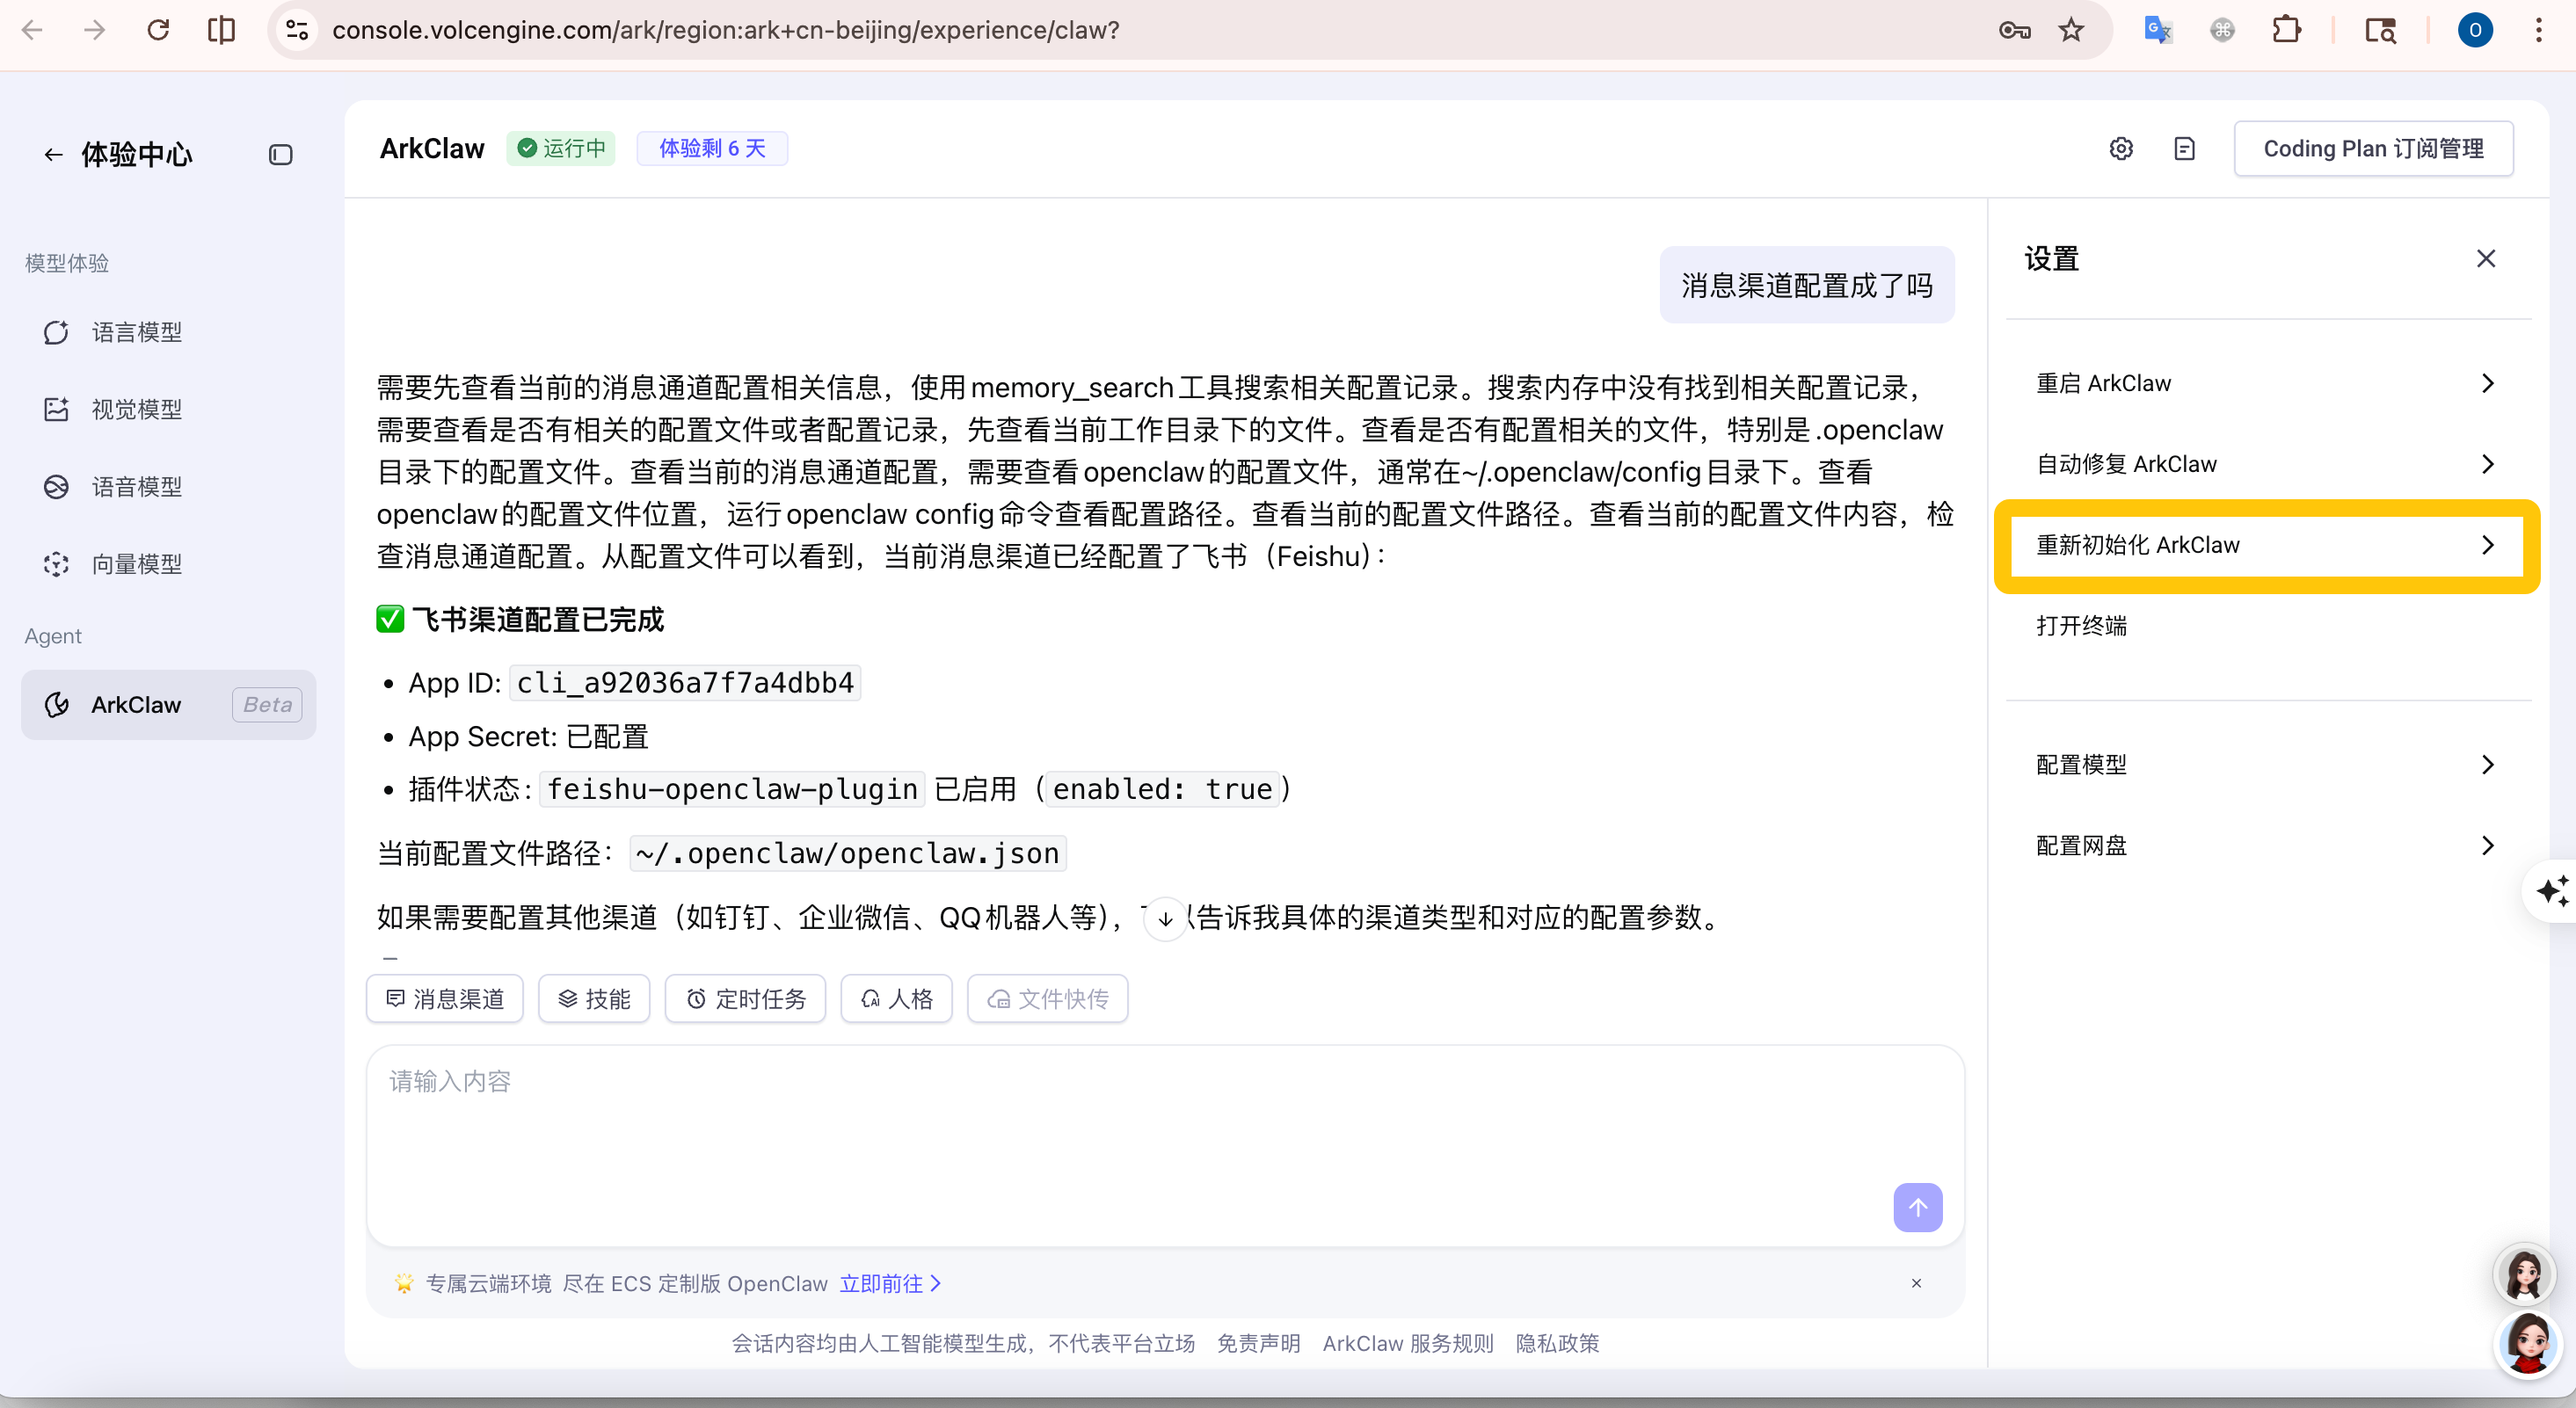Follow the 立即前往 link

click(890, 1283)
